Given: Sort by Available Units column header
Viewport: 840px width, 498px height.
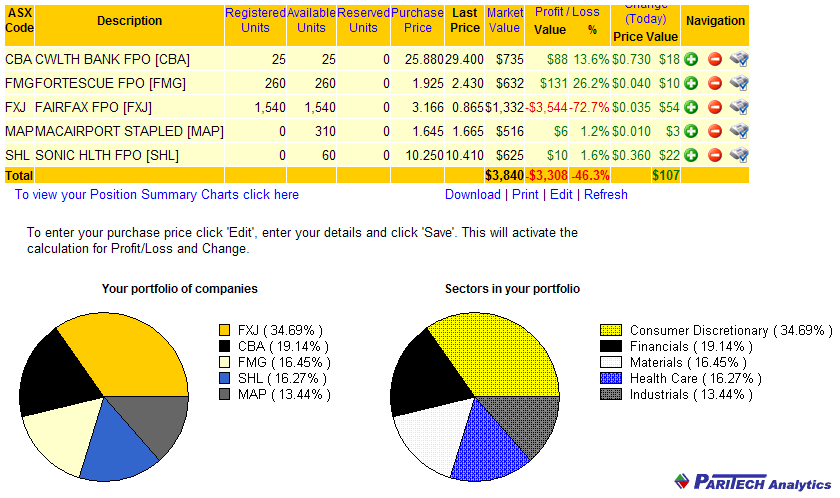Looking at the screenshot, I should [311, 20].
